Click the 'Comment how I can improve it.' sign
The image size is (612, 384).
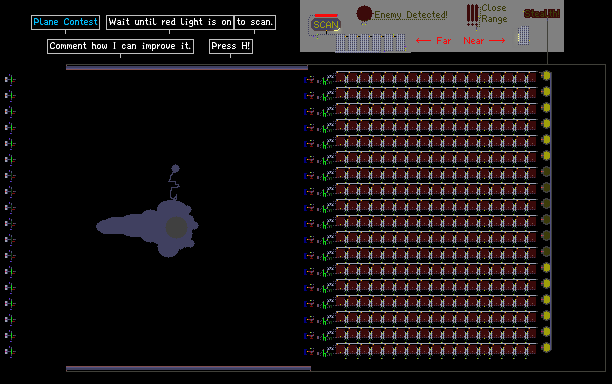(x=120, y=46)
